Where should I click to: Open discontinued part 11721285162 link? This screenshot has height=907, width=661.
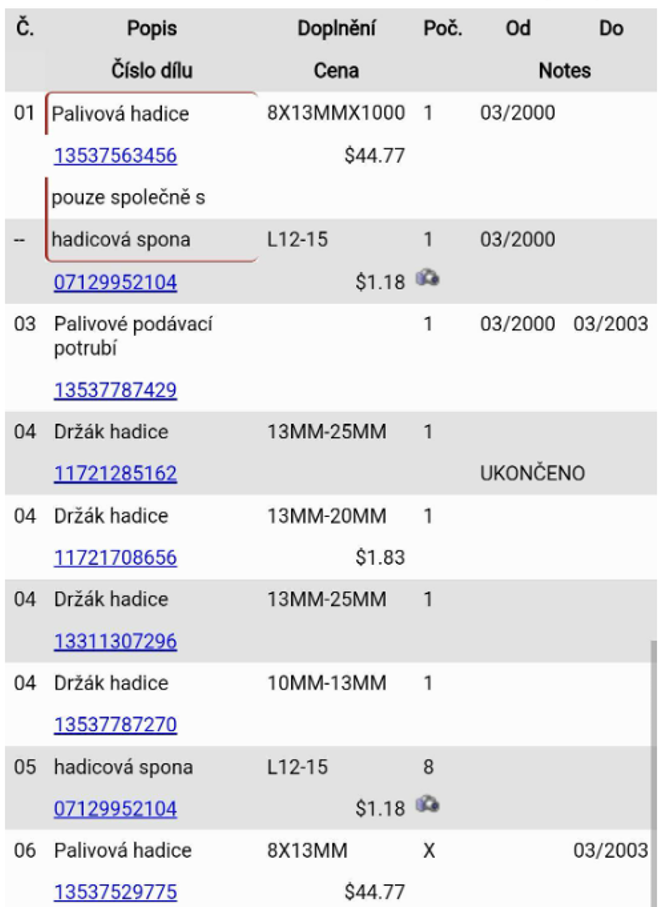(x=115, y=474)
